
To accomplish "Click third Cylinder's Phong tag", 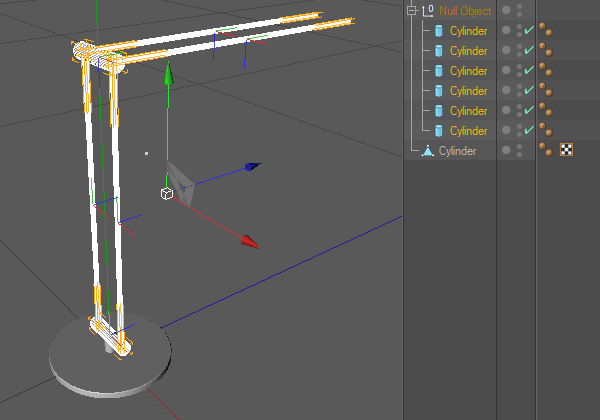I will [546, 70].
